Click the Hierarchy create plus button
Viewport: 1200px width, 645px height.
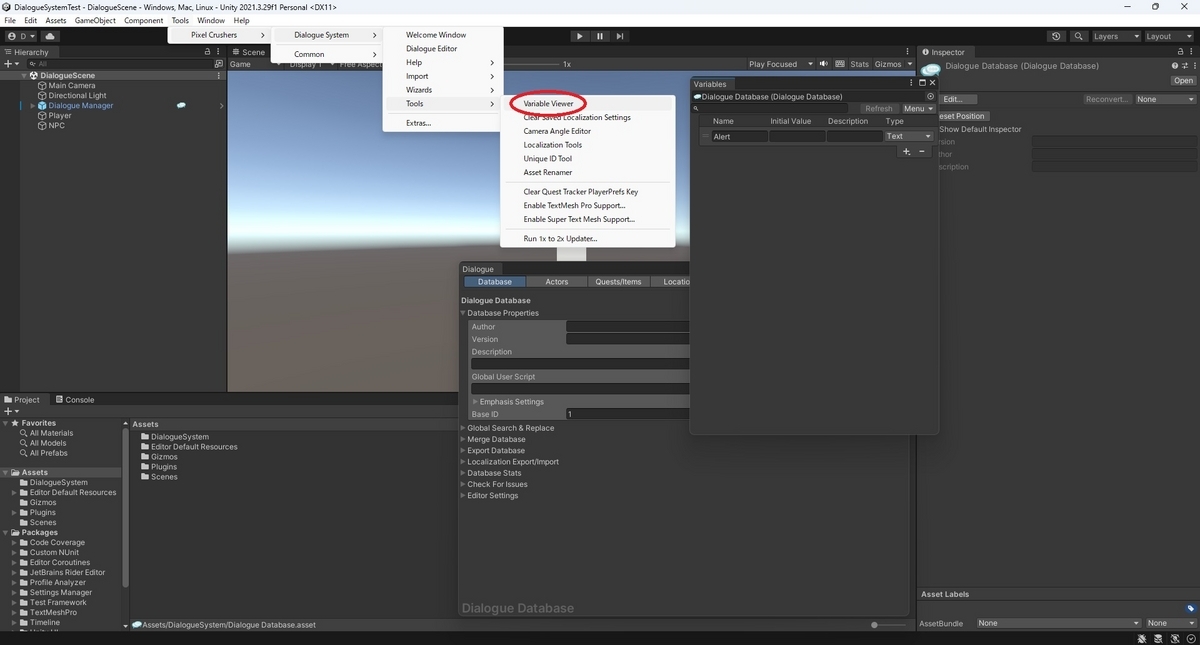12,63
